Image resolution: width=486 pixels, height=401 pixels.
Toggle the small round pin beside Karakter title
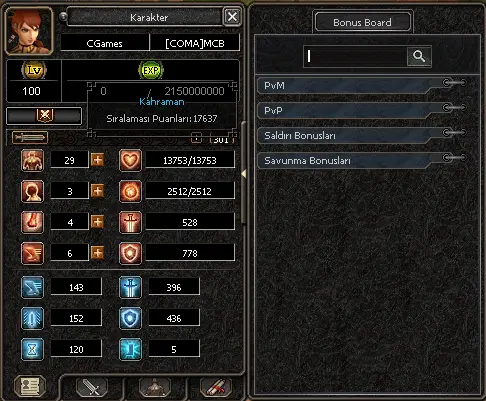(63, 16)
